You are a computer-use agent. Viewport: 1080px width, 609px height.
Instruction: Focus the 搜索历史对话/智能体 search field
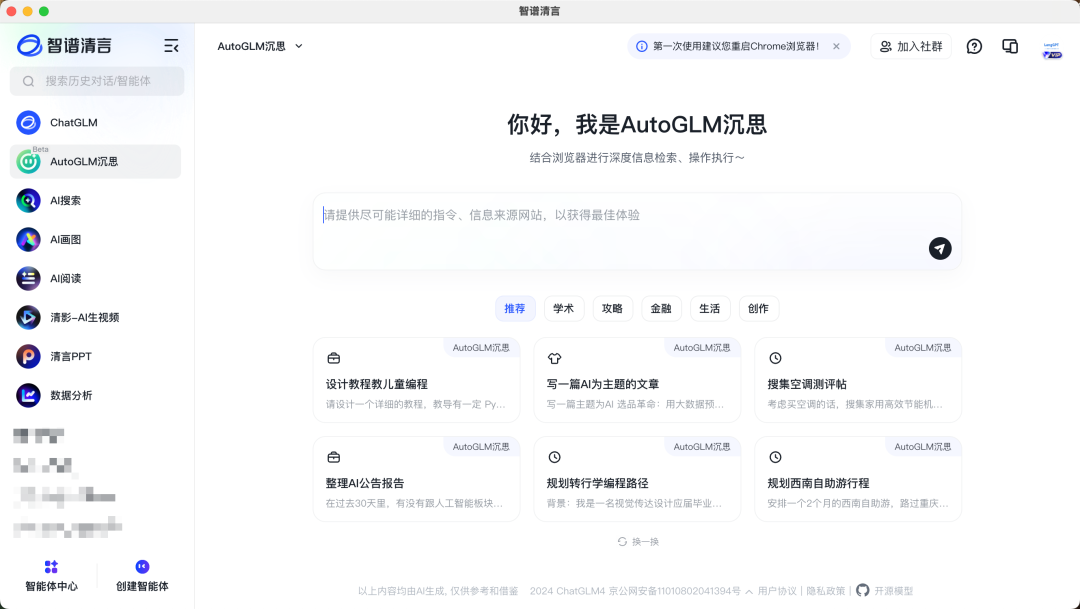(x=97, y=81)
